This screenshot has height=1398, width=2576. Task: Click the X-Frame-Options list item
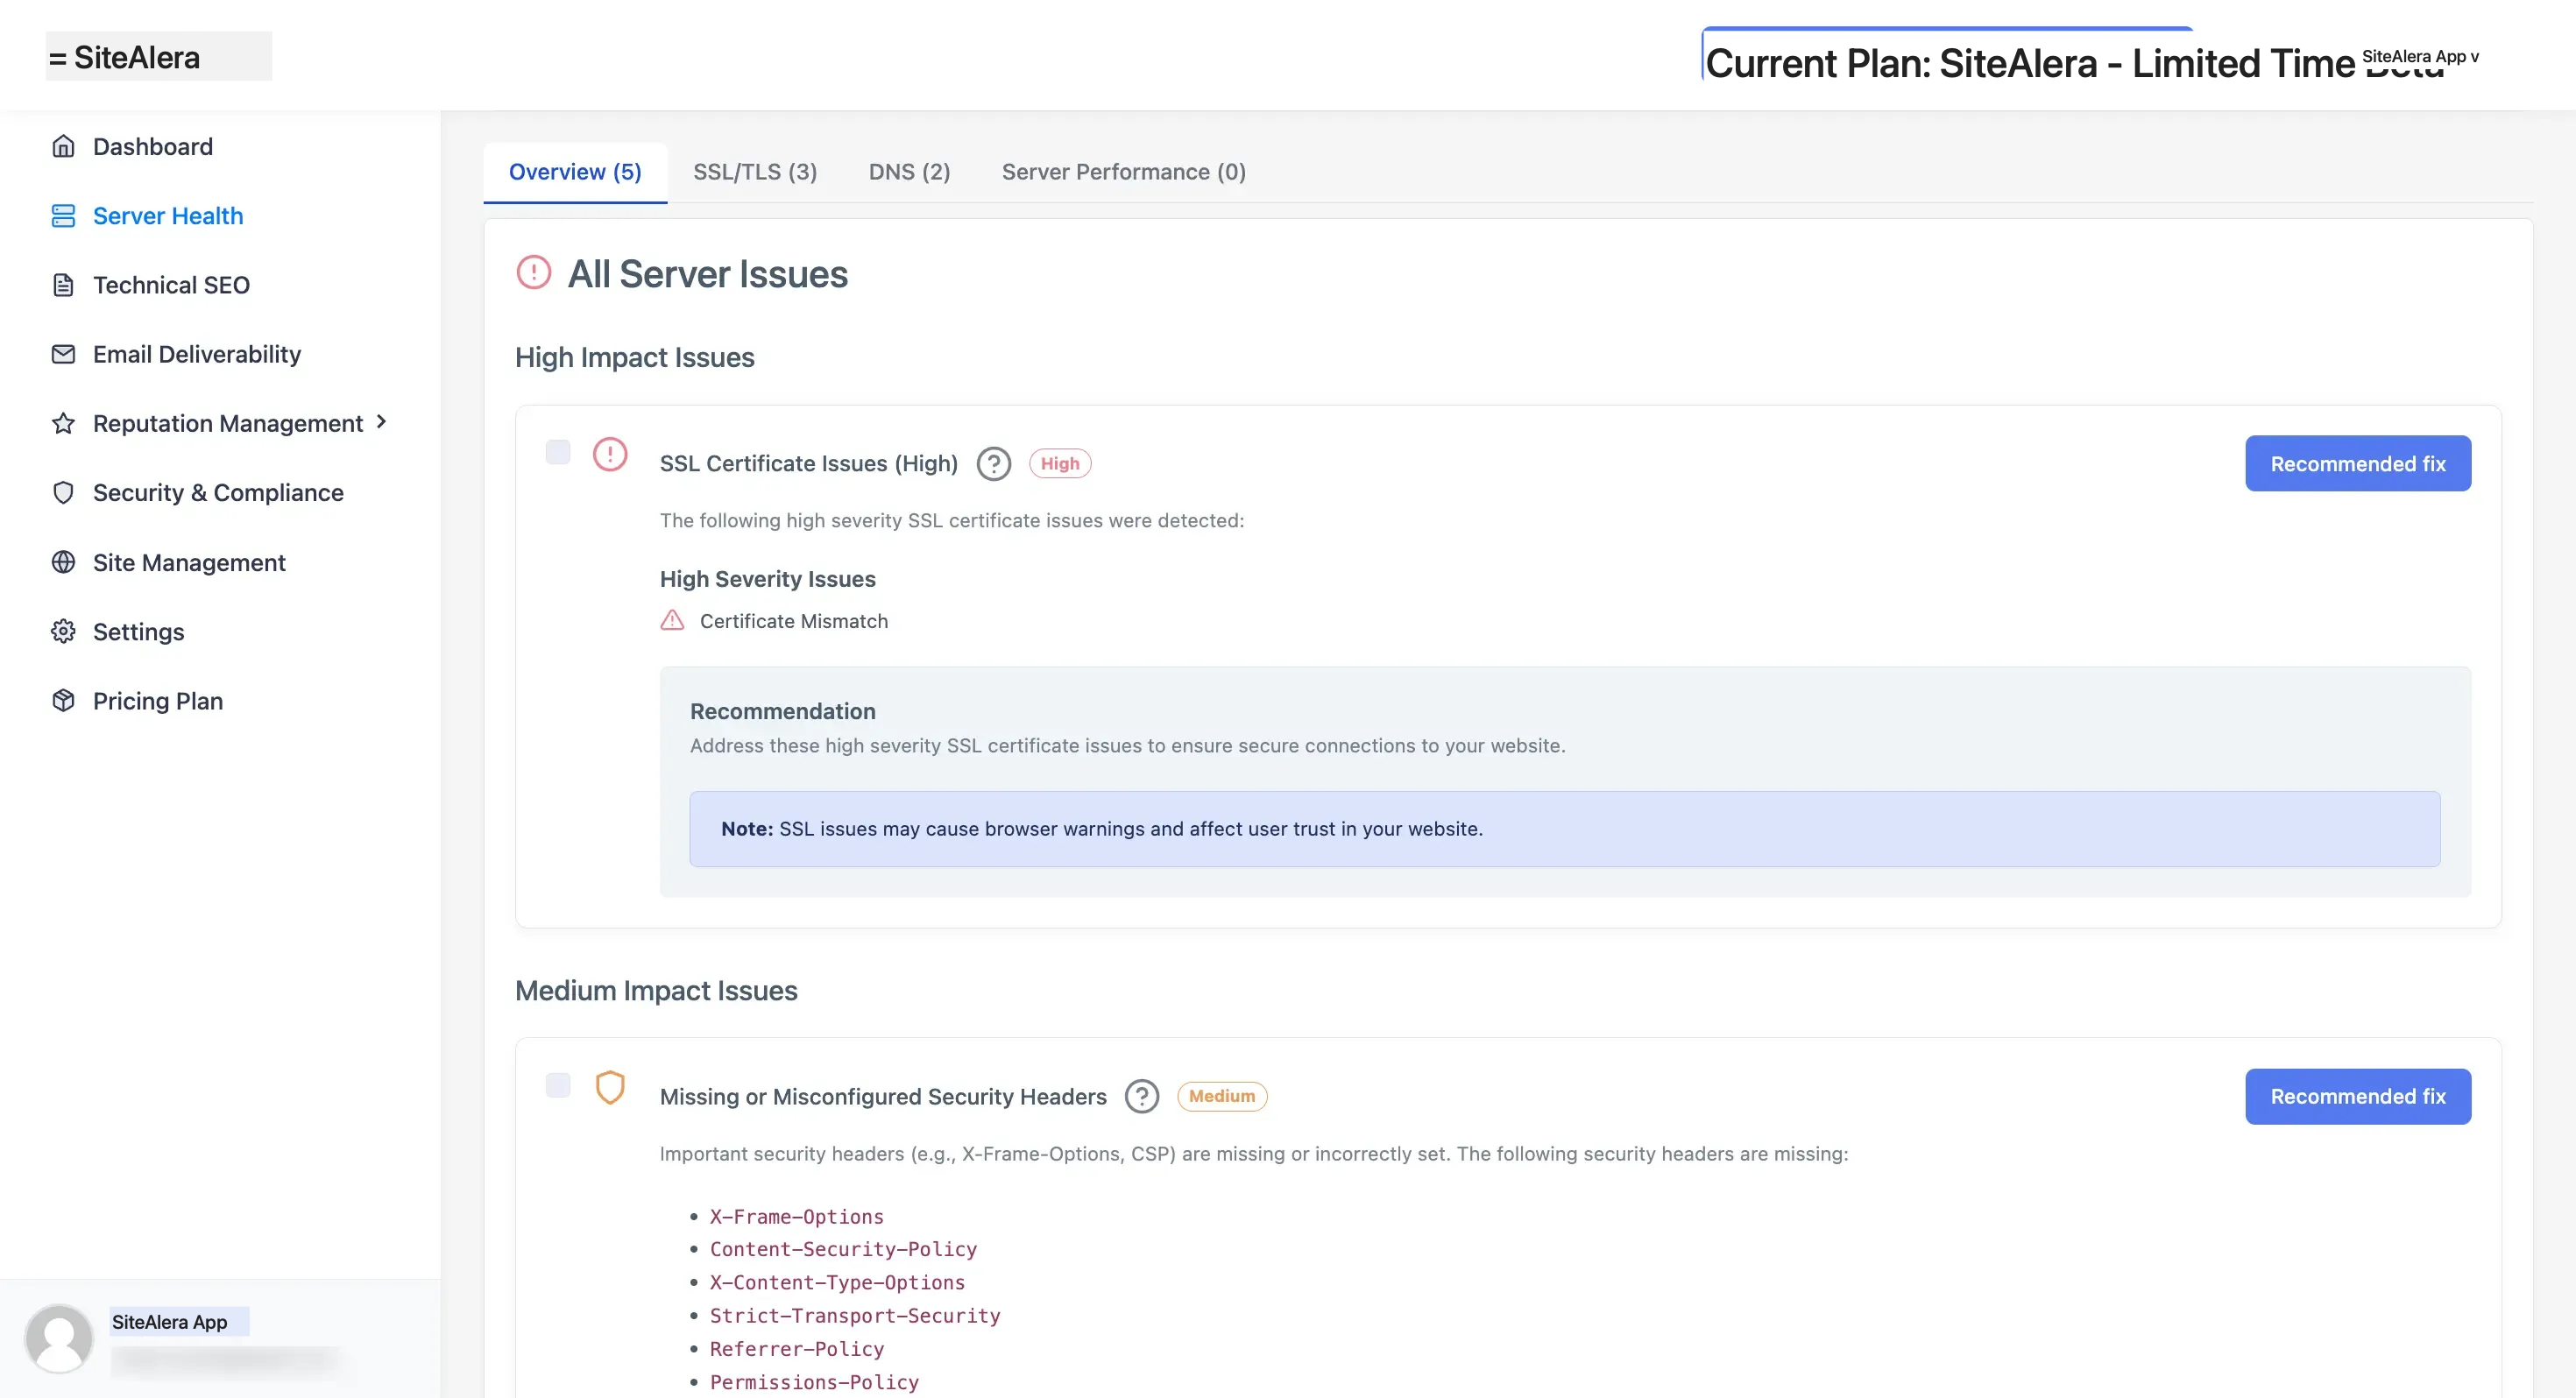coord(797,1217)
